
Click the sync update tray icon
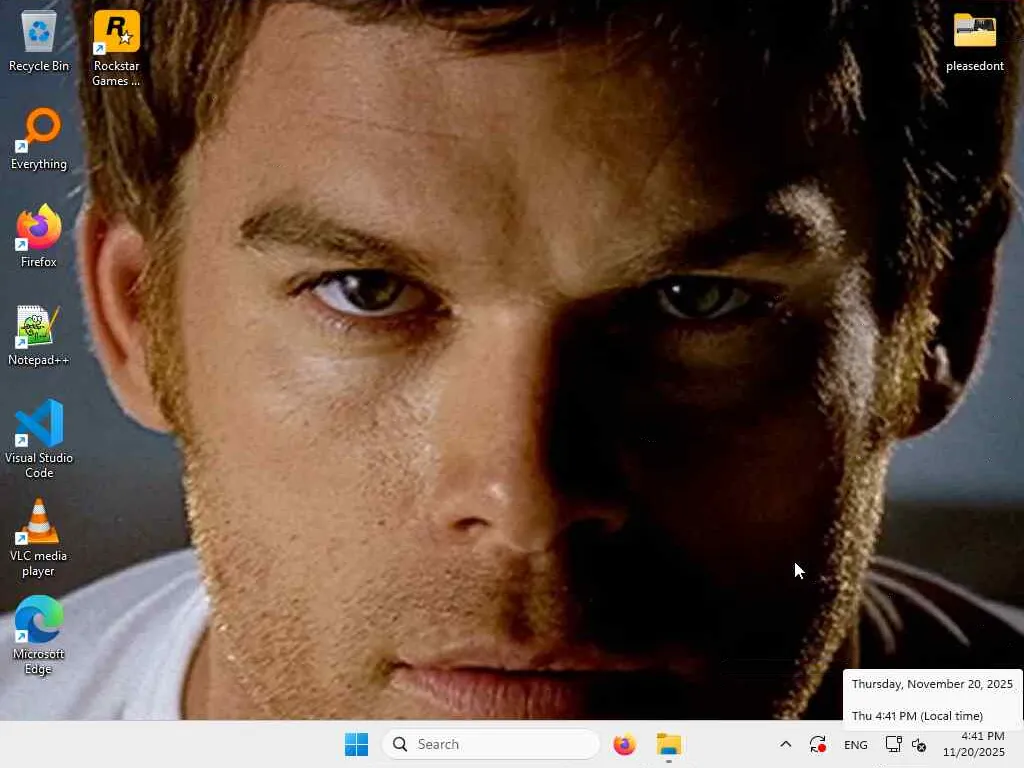pyautogui.click(x=818, y=744)
